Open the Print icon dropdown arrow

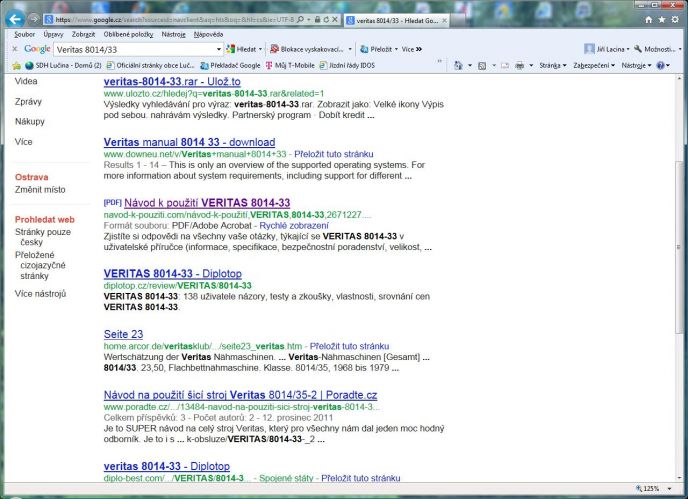click(531, 66)
